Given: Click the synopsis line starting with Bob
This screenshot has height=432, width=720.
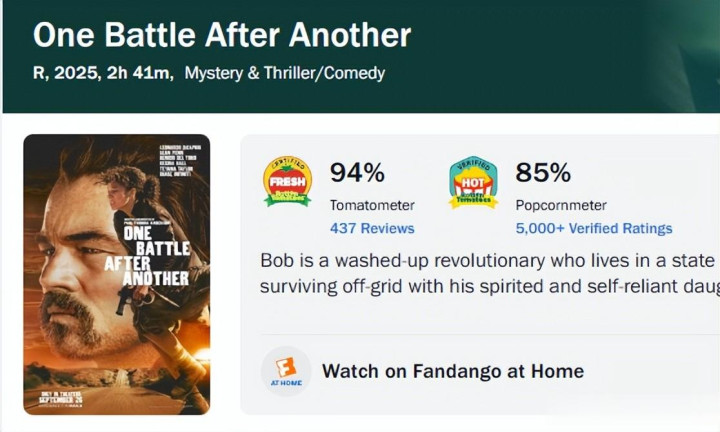Looking at the screenshot, I should coord(489,261).
